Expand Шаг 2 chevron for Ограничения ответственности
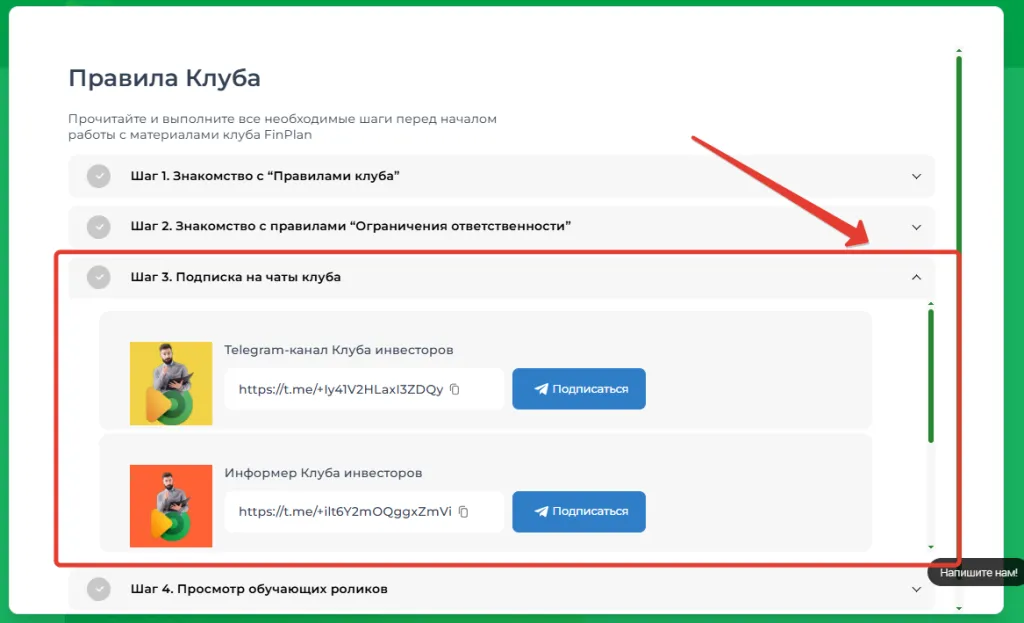 (x=916, y=227)
